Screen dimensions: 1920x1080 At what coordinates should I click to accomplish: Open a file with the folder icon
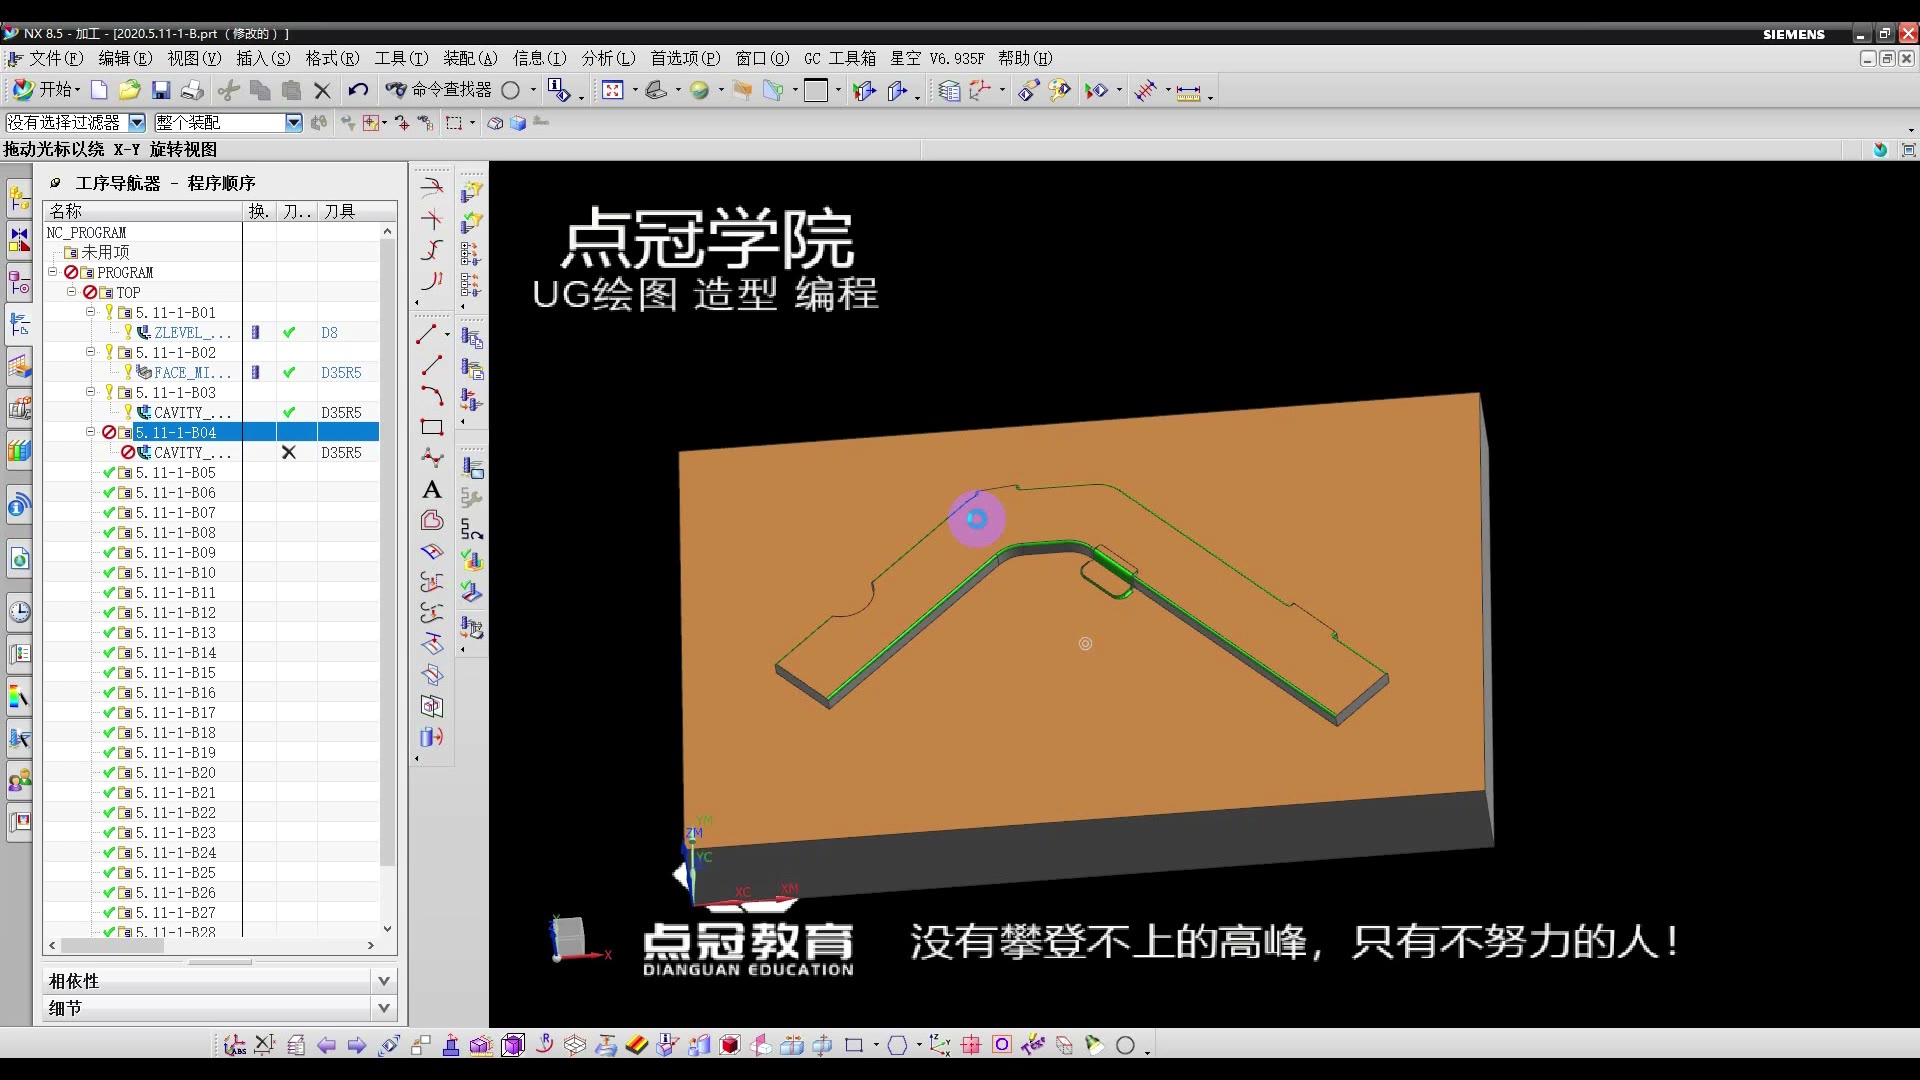click(129, 91)
